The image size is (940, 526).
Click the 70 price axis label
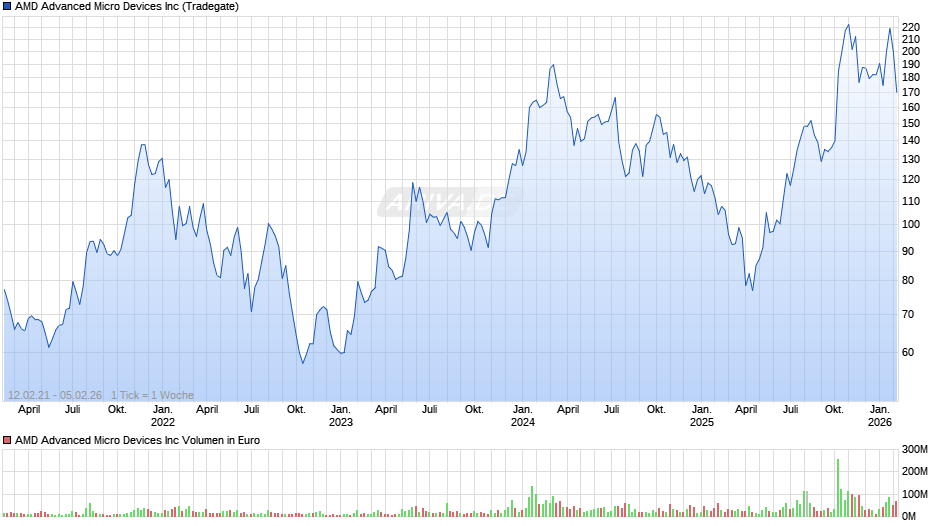click(x=908, y=314)
